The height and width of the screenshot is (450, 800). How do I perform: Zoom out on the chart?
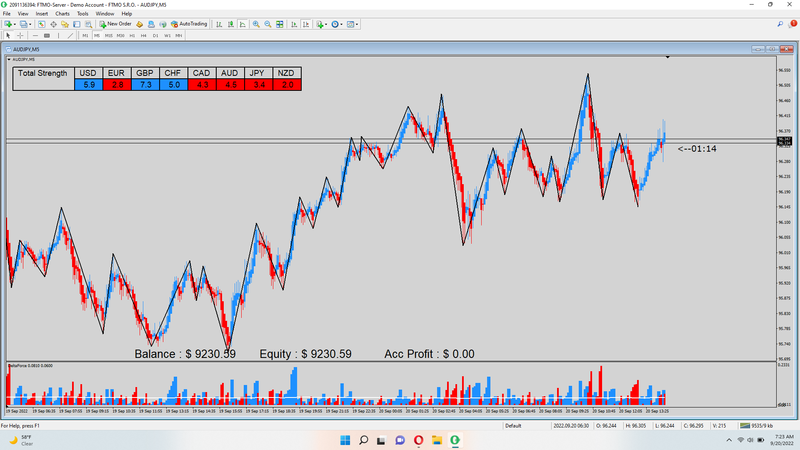(x=268, y=24)
